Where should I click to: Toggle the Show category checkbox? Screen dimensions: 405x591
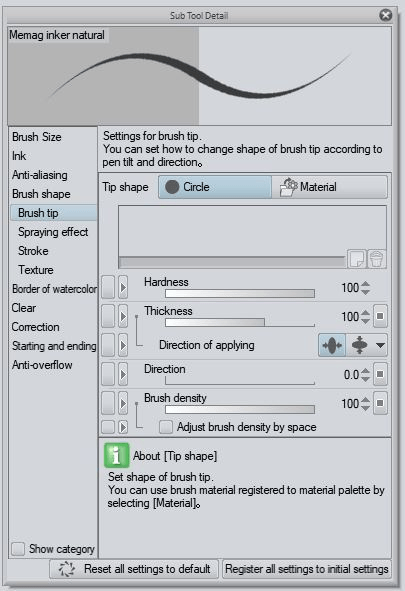(18, 549)
